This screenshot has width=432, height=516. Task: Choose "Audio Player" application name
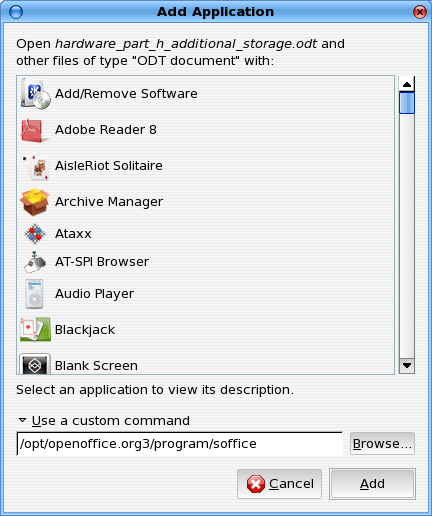pyautogui.click(x=95, y=294)
